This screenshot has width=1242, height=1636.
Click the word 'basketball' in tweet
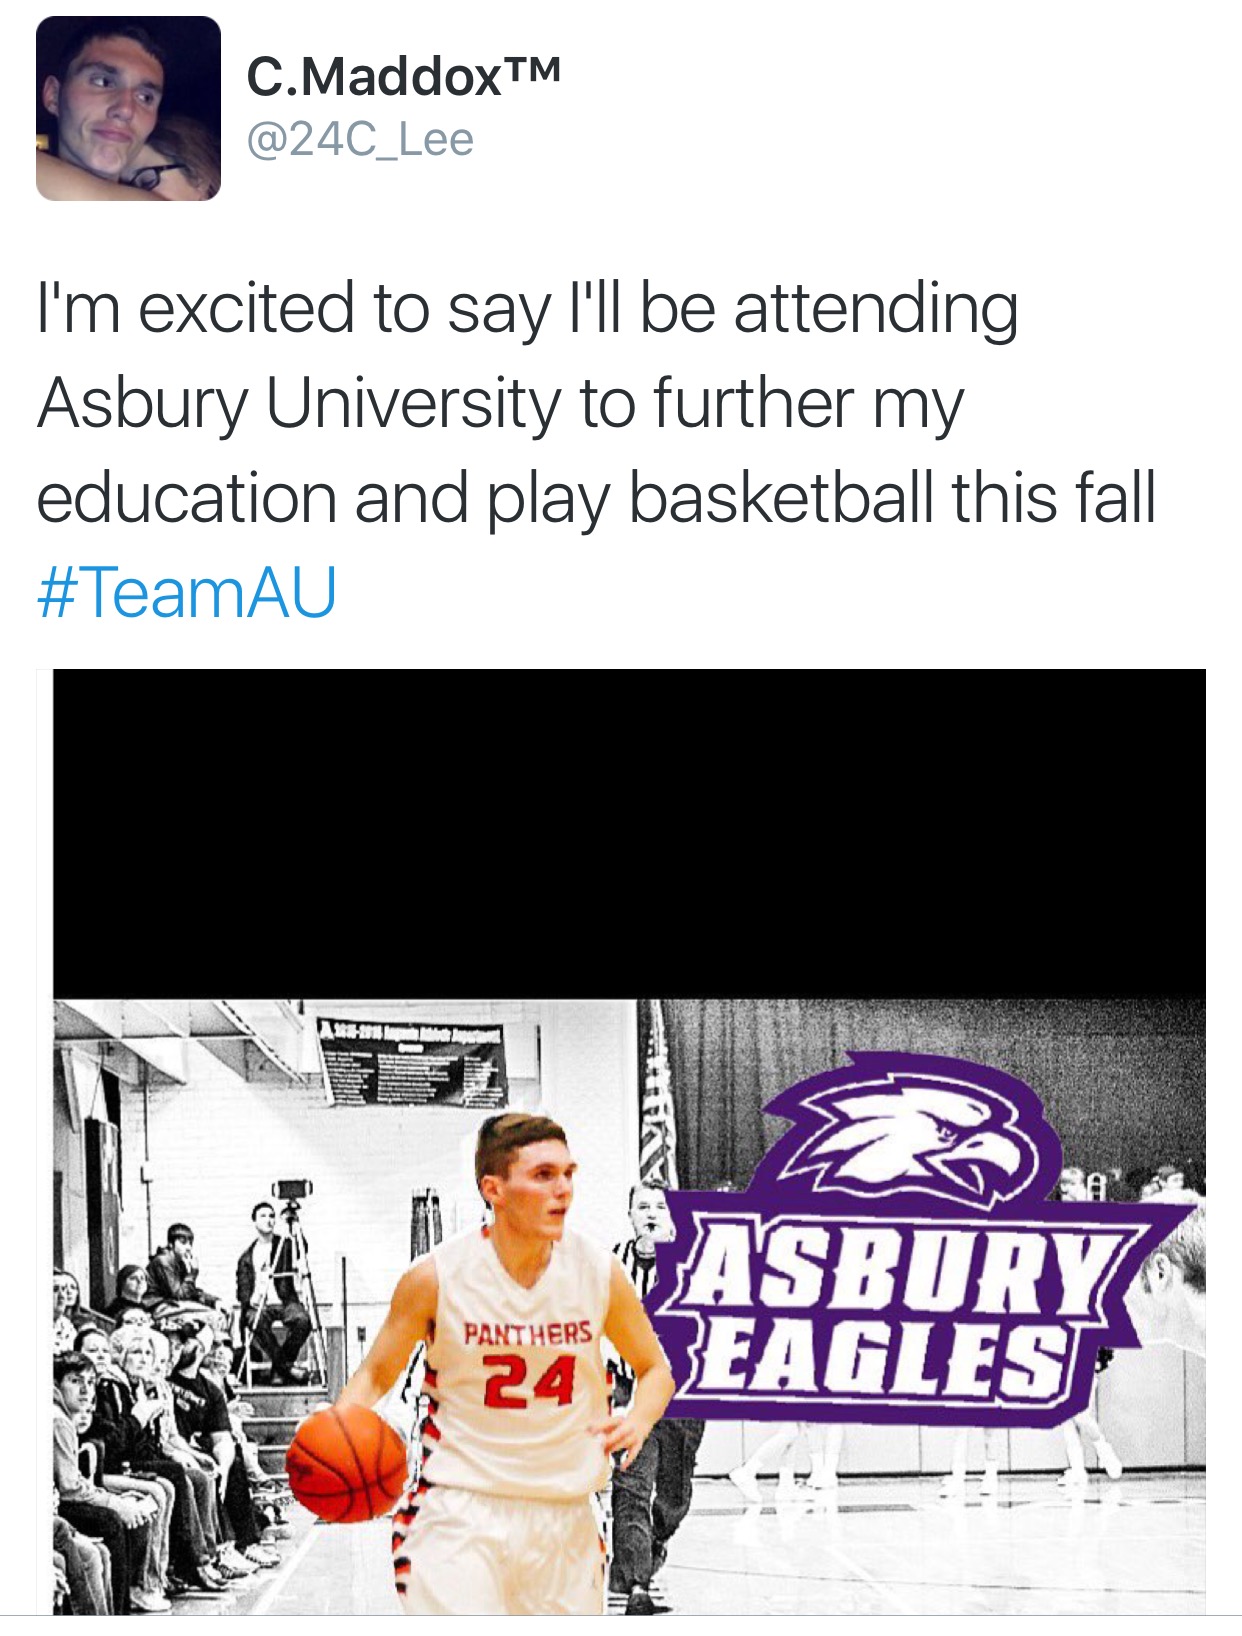pyautogui.click(x=781, y=497)
